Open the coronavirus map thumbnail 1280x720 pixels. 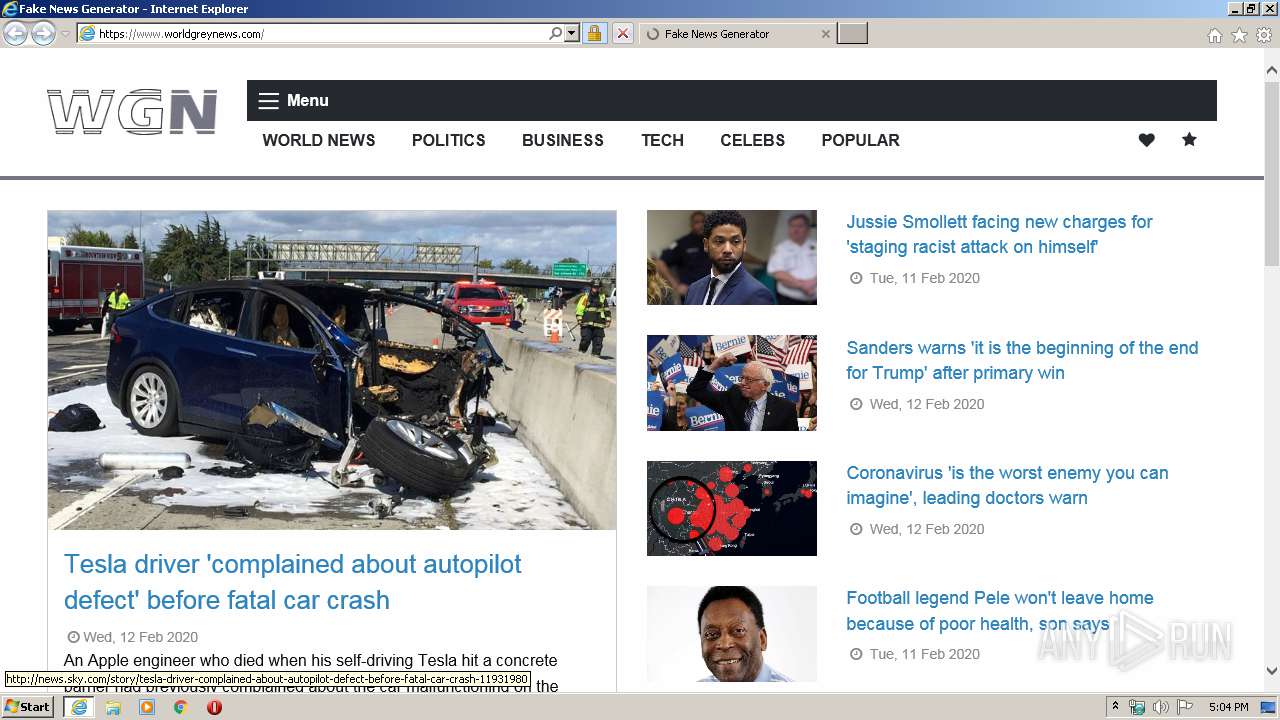coord(732,508)
